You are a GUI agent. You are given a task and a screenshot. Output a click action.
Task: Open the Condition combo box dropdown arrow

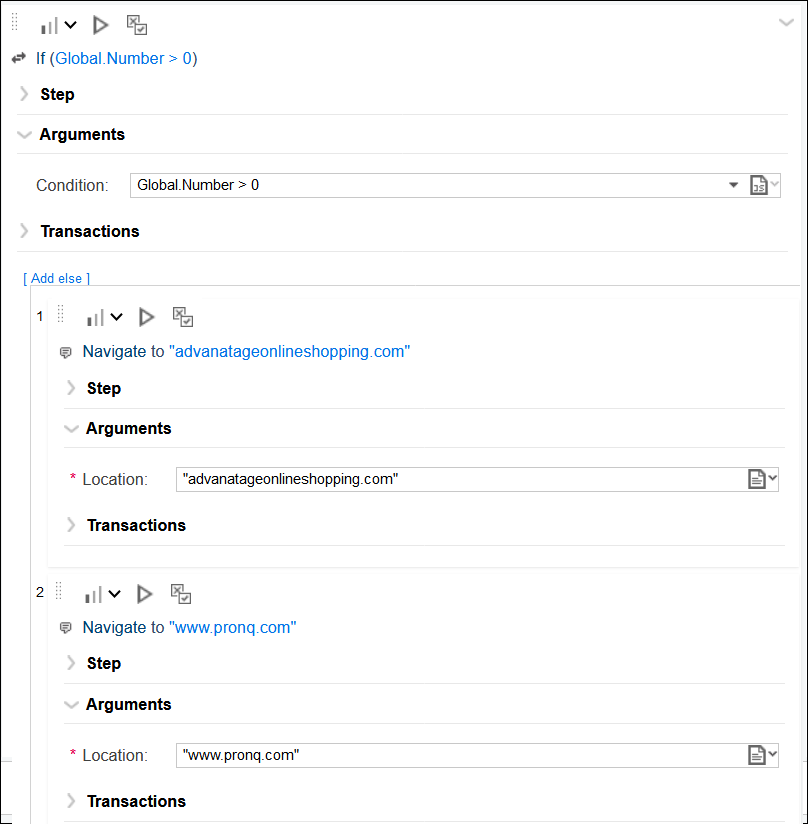click(733, 185)
